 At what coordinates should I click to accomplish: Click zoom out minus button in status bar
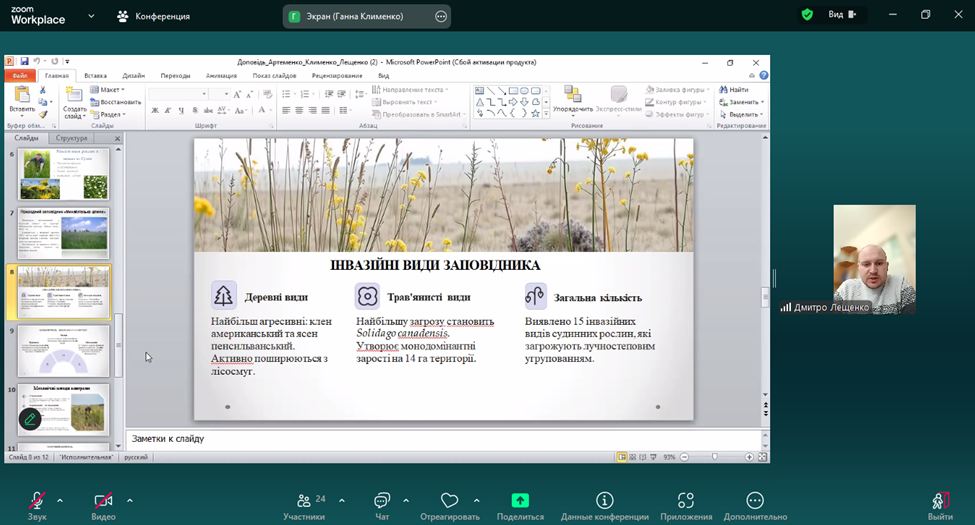pyautogui.click(x=684, y=457)
